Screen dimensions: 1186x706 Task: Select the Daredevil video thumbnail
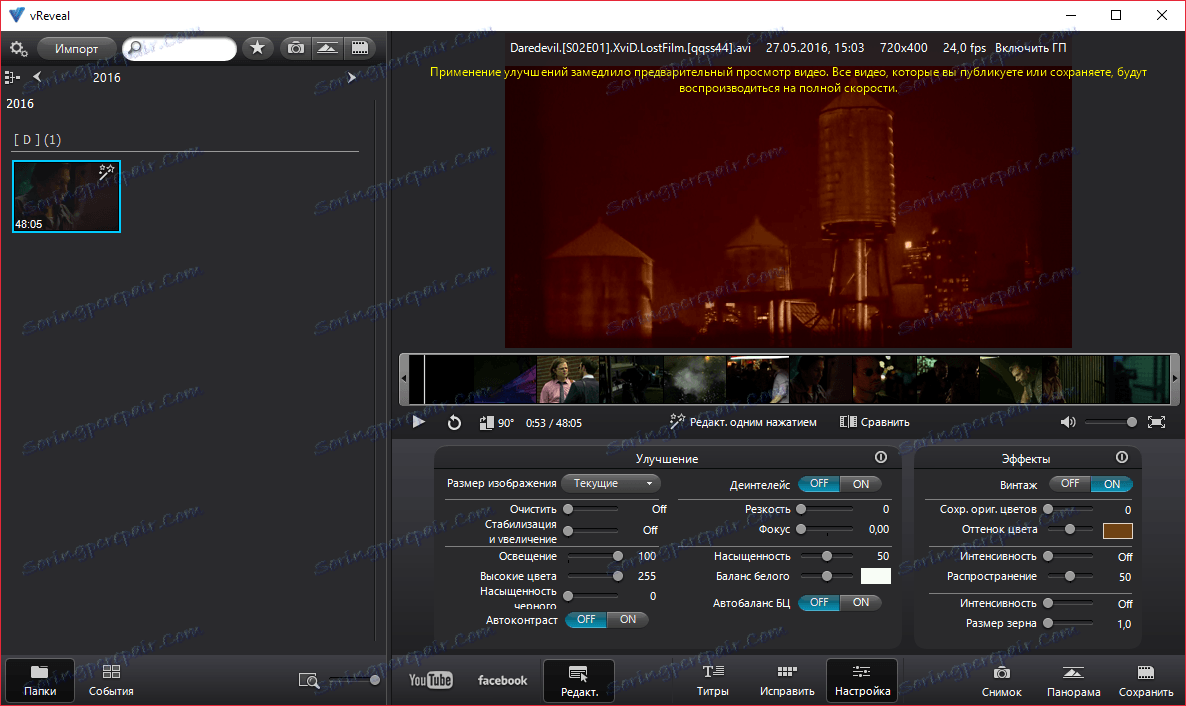(66, 197)
